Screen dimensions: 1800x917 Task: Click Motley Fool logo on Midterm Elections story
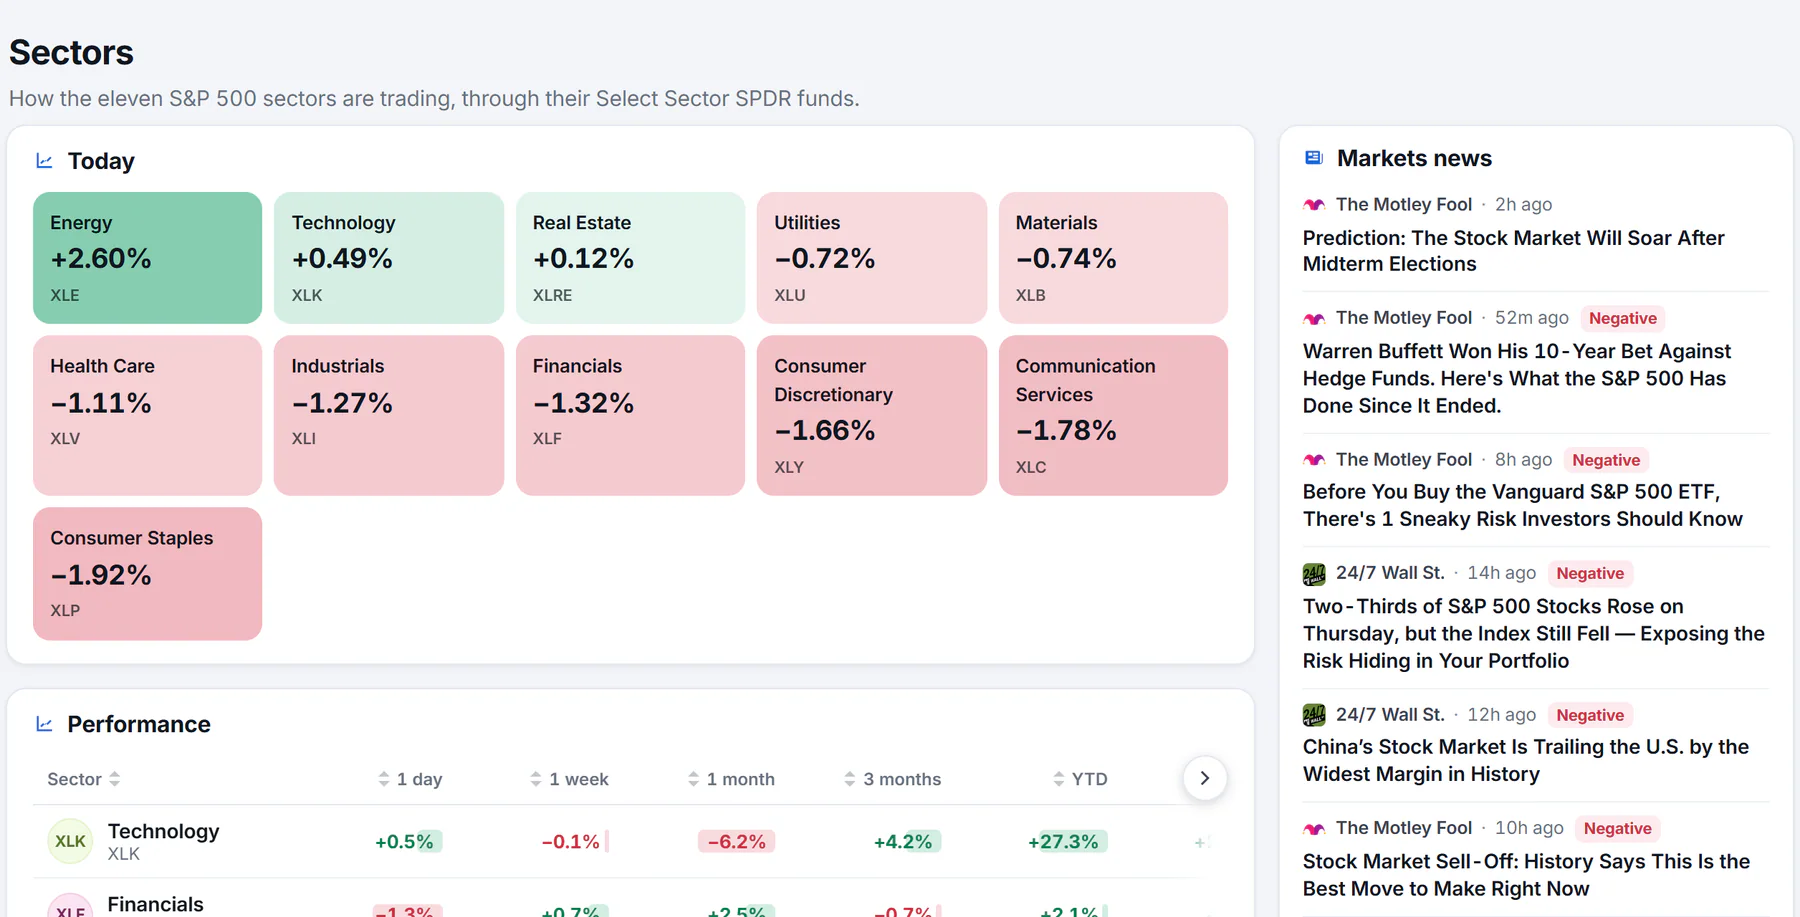(1314, 205)
